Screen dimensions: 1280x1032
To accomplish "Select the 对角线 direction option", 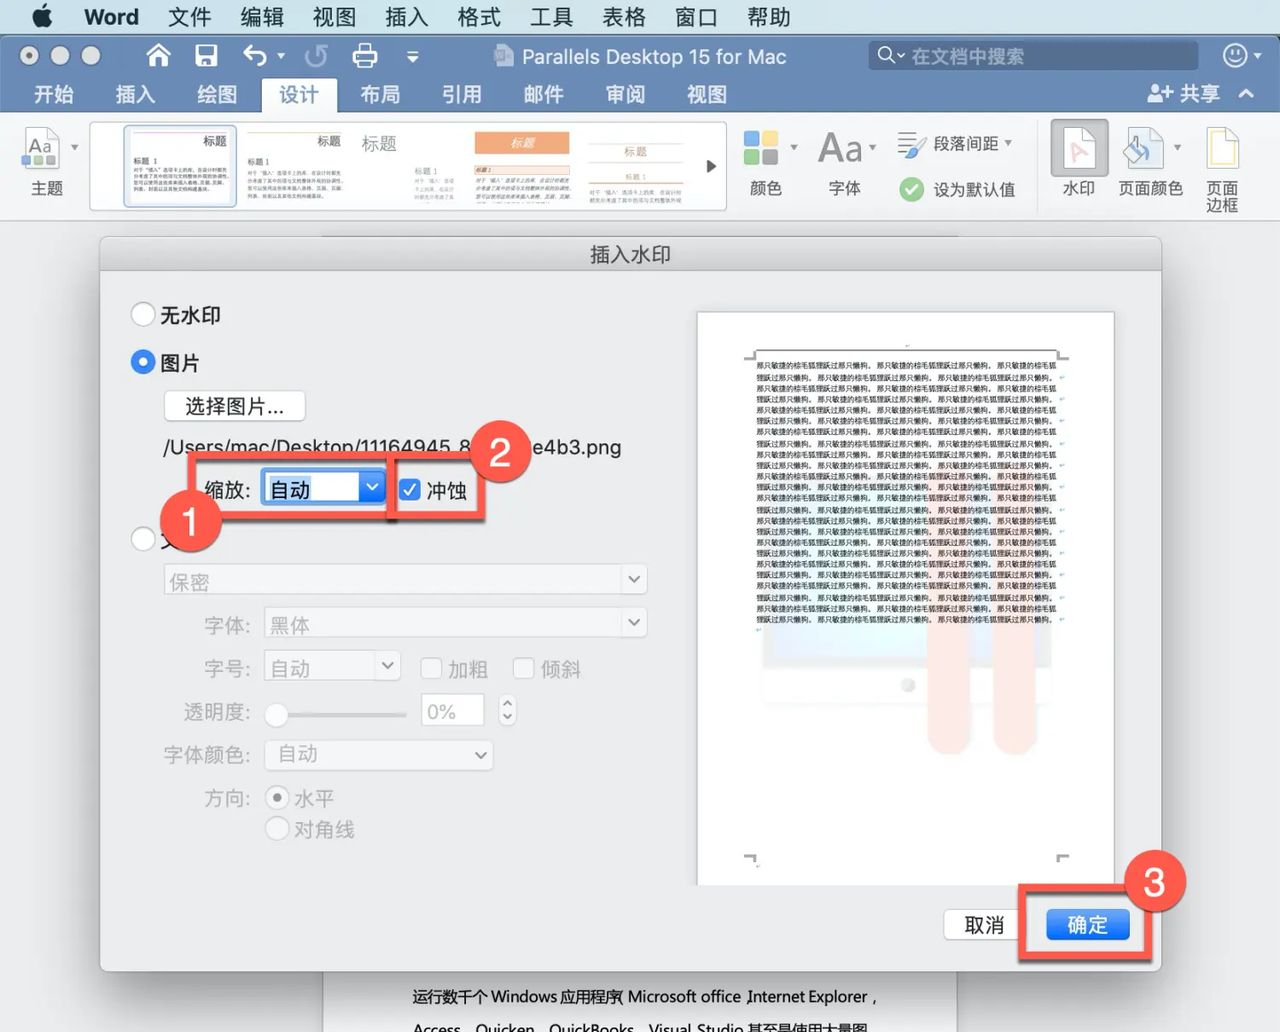I will (x=277, y=829).
